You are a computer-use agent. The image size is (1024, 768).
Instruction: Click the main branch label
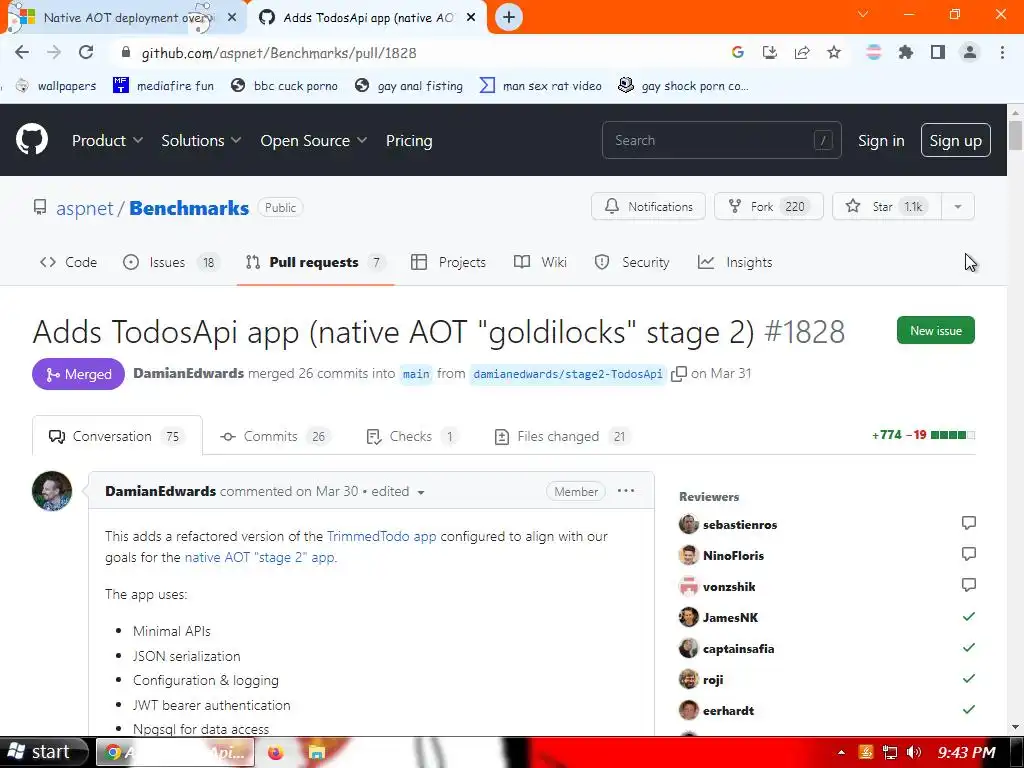coord(416,374)
